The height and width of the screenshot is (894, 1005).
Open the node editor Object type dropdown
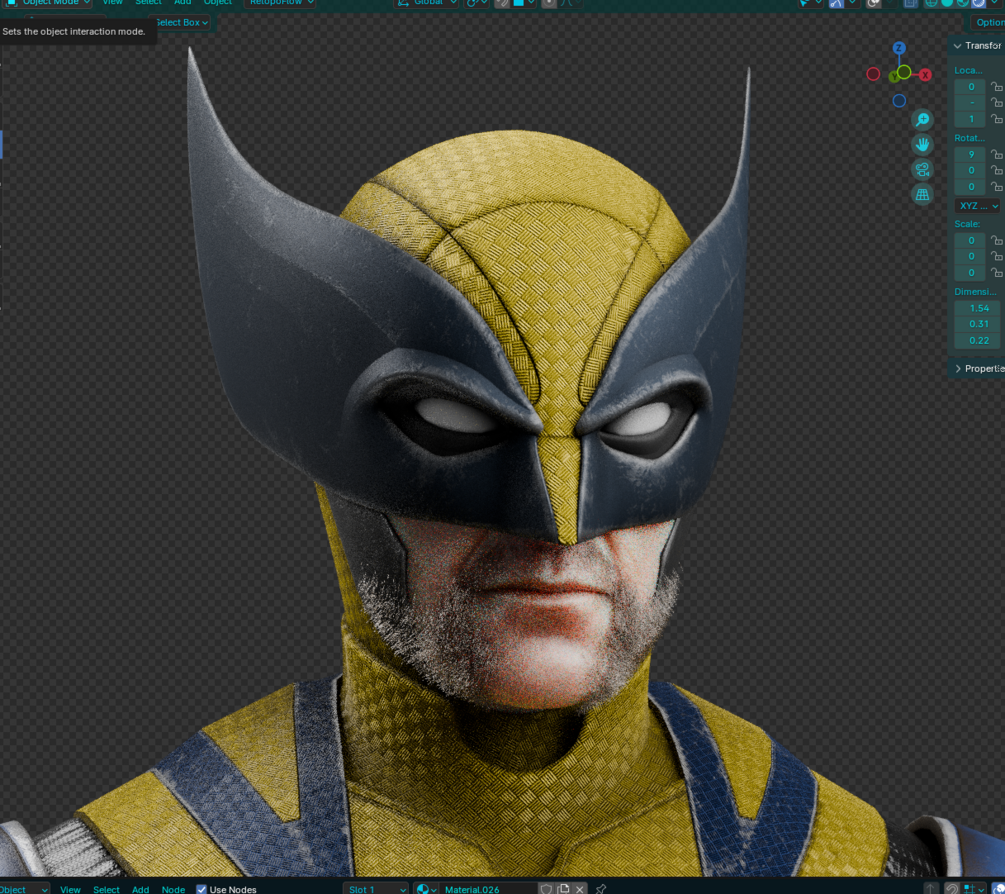pos(23,889)
